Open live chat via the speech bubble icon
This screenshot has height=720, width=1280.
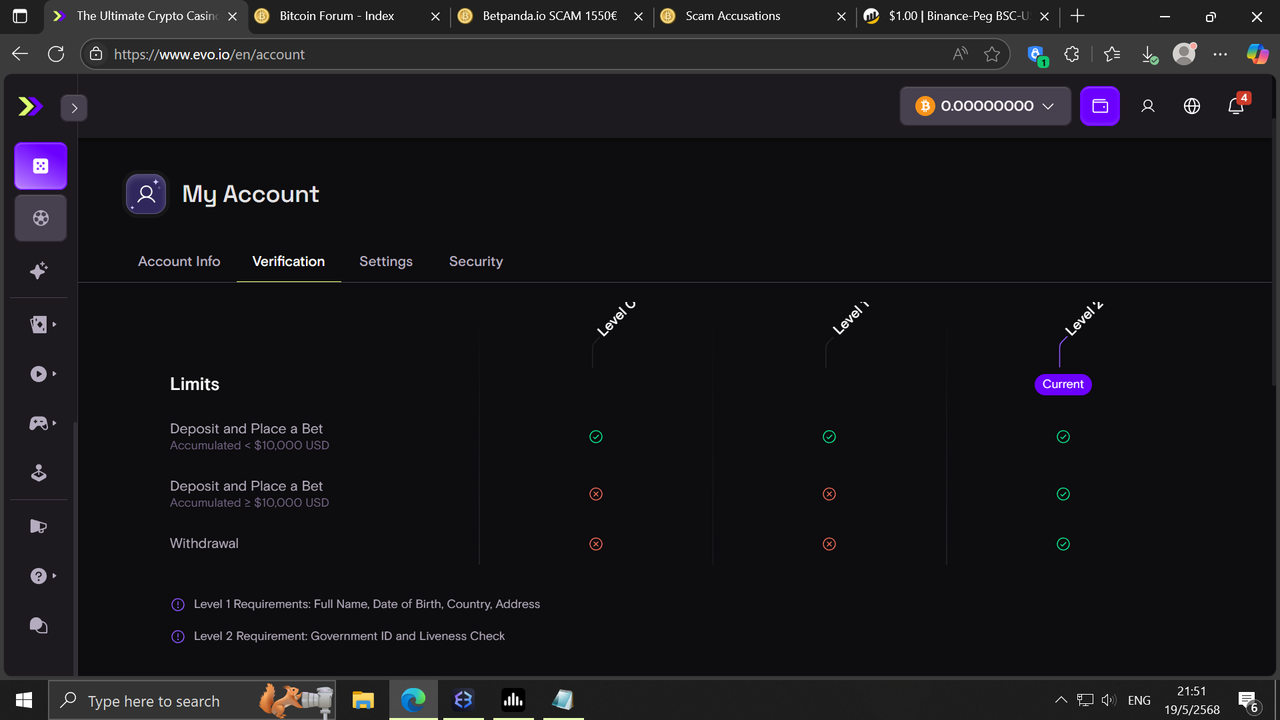point(40,625)
